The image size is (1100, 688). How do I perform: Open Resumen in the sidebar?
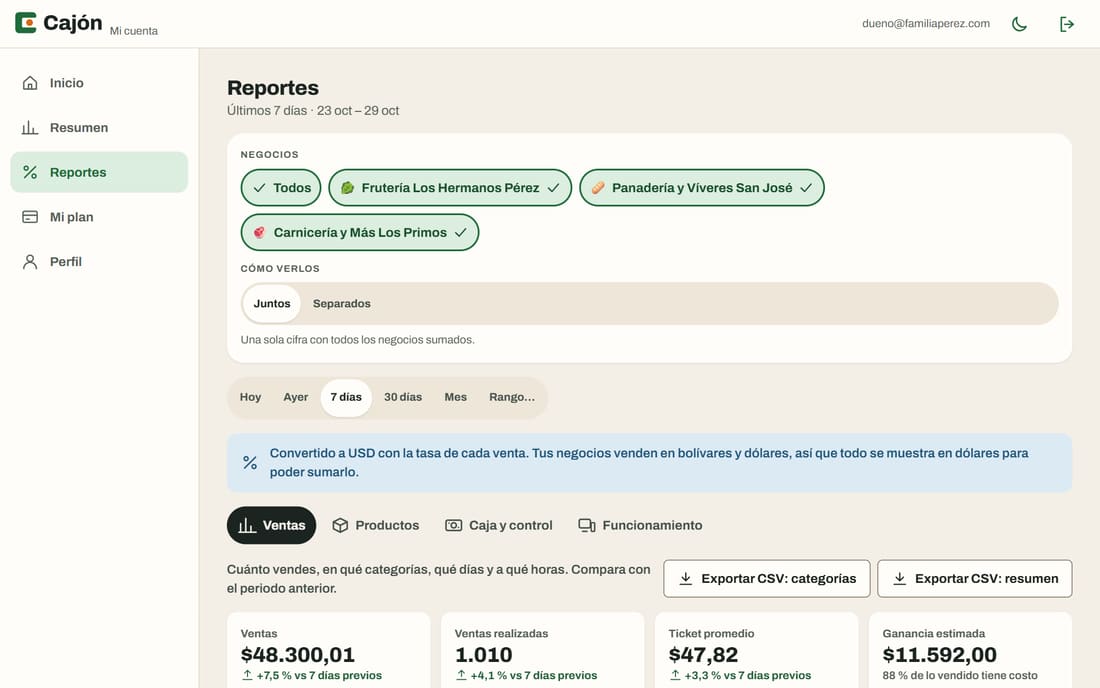click(x=99, y=128)
